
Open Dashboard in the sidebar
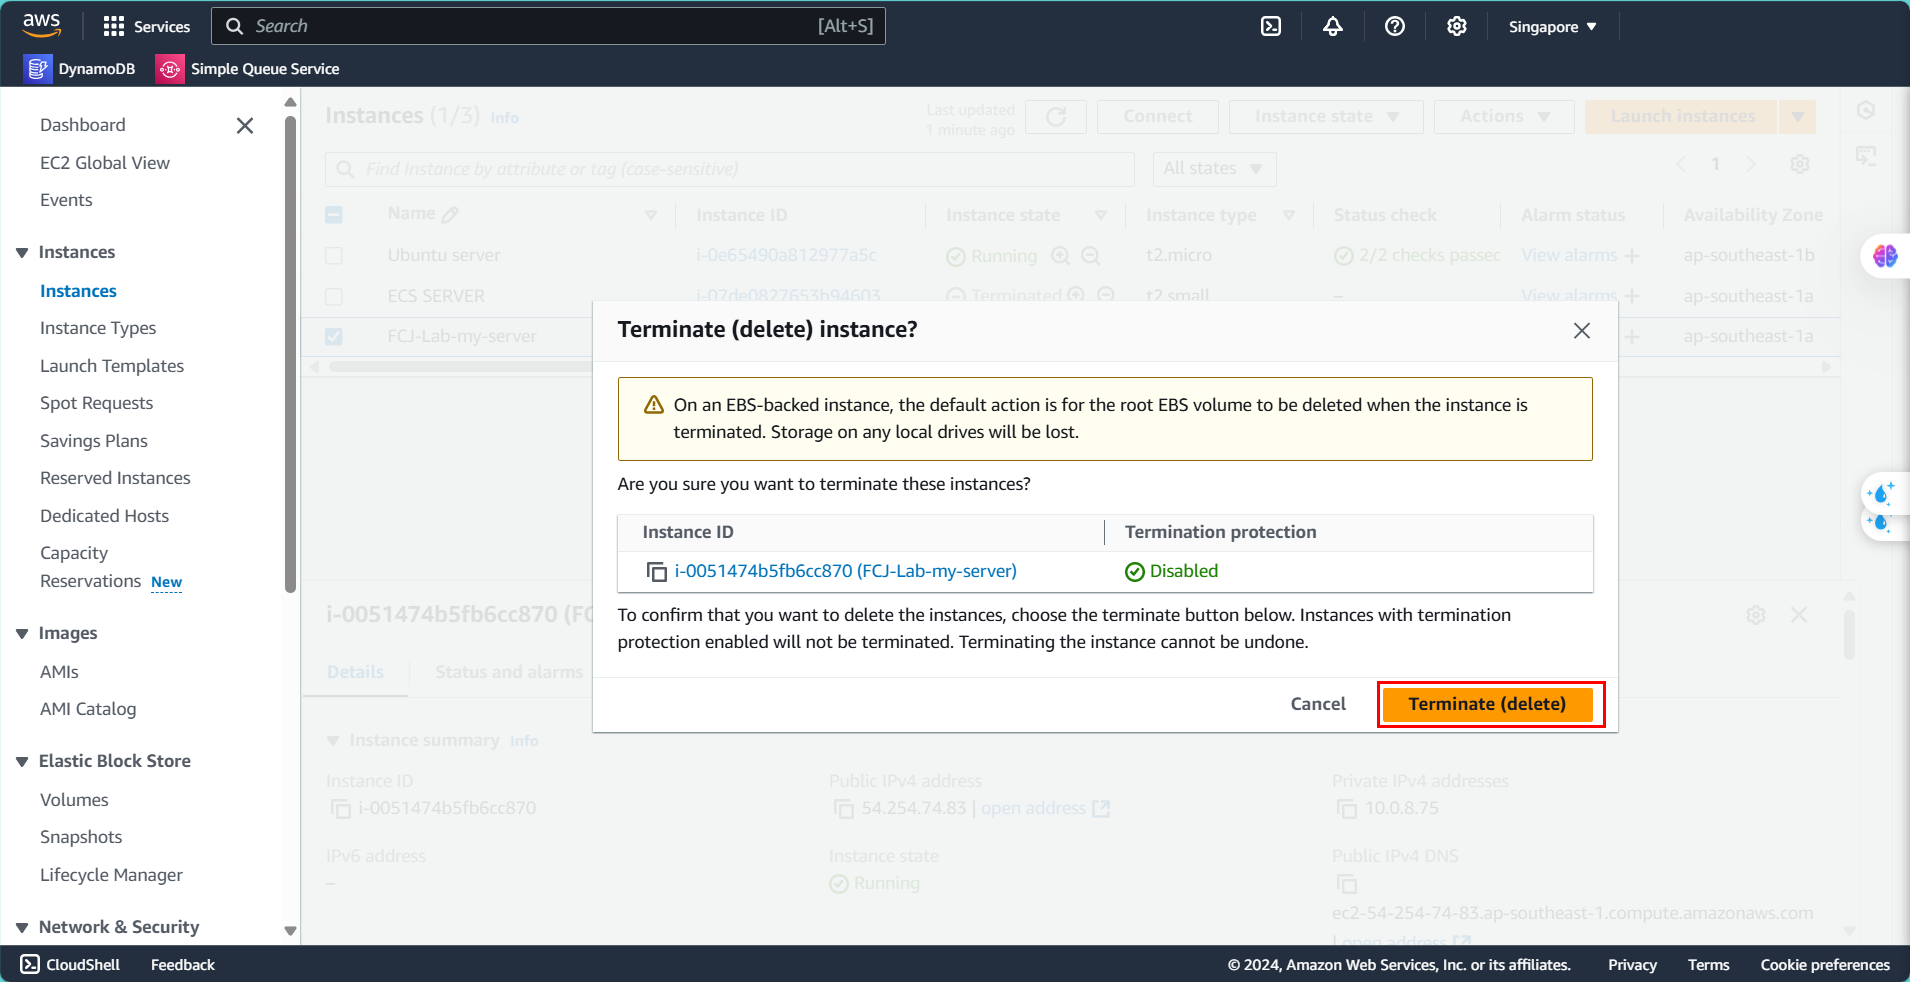tap(83, 125)
